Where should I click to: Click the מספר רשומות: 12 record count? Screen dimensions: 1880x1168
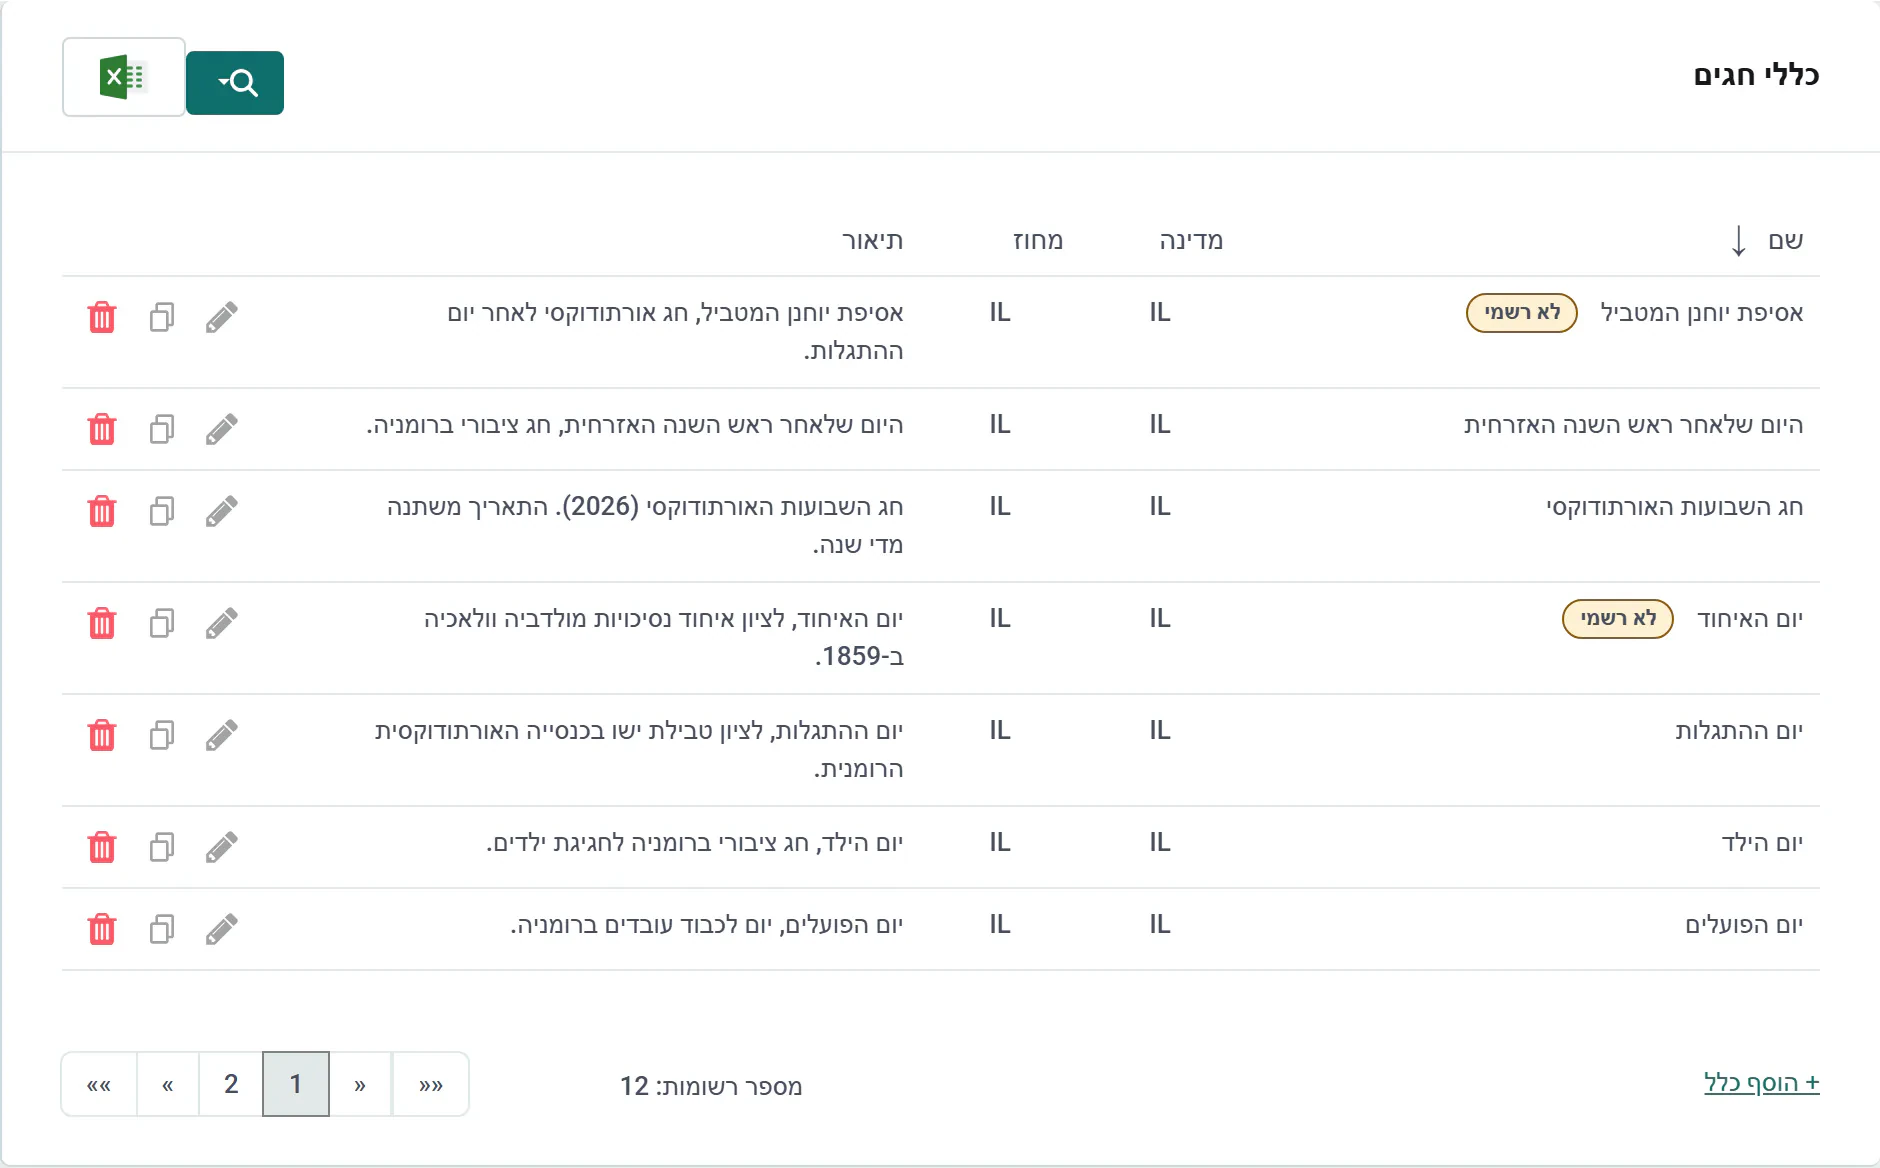(711, 1086)
